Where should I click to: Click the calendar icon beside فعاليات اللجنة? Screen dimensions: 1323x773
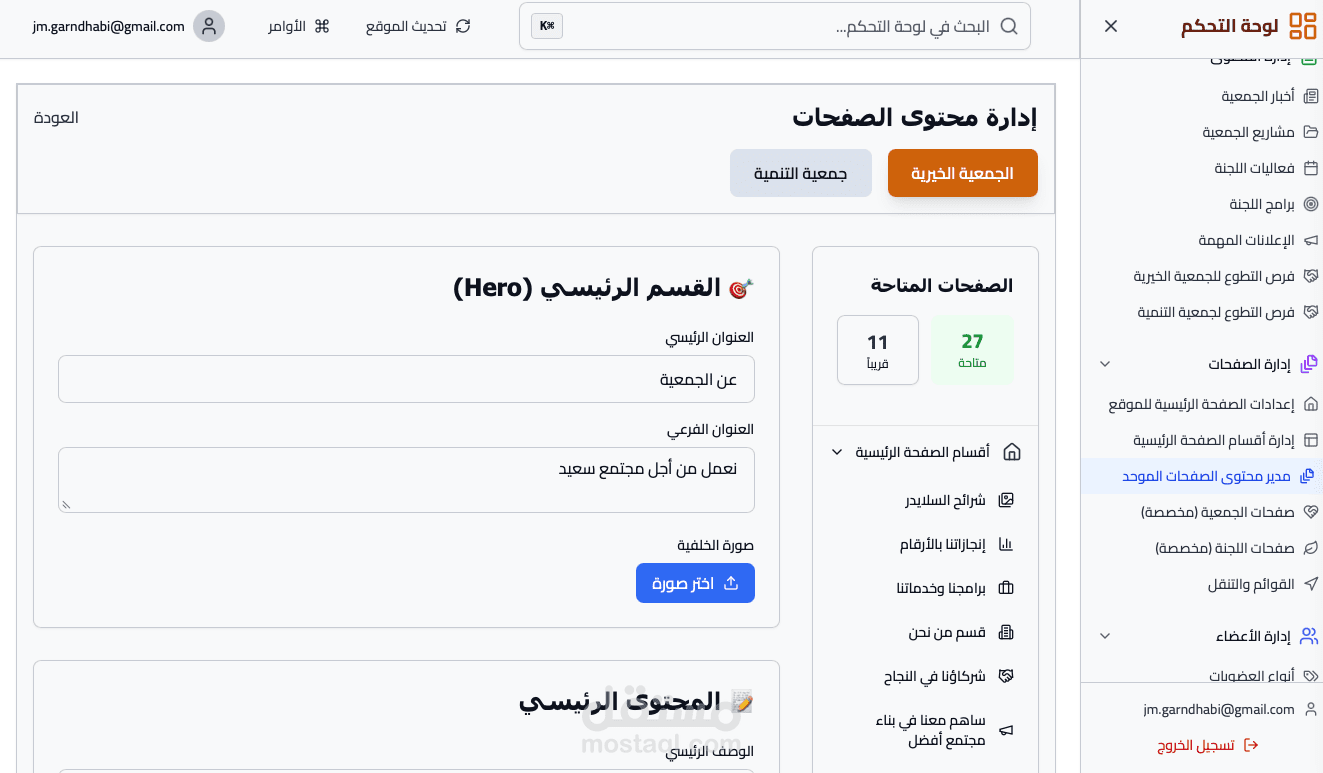1311,168
